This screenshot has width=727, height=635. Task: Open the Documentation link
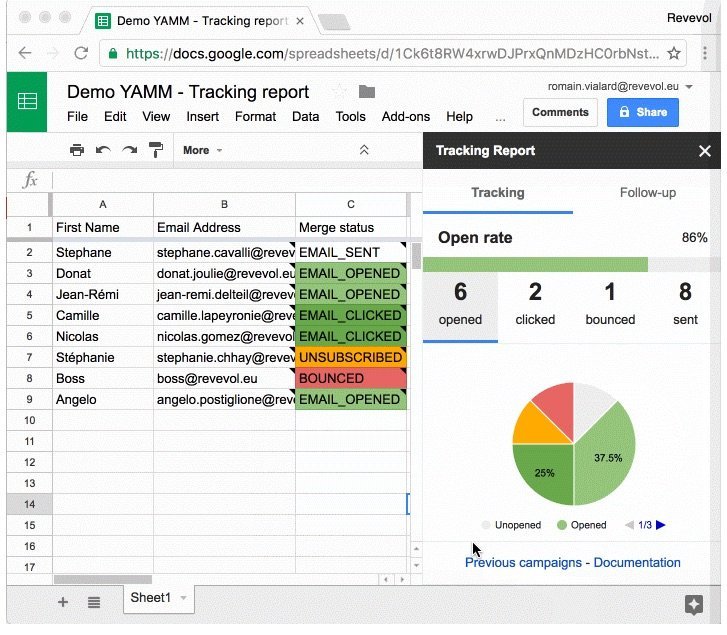click(637, 562)
